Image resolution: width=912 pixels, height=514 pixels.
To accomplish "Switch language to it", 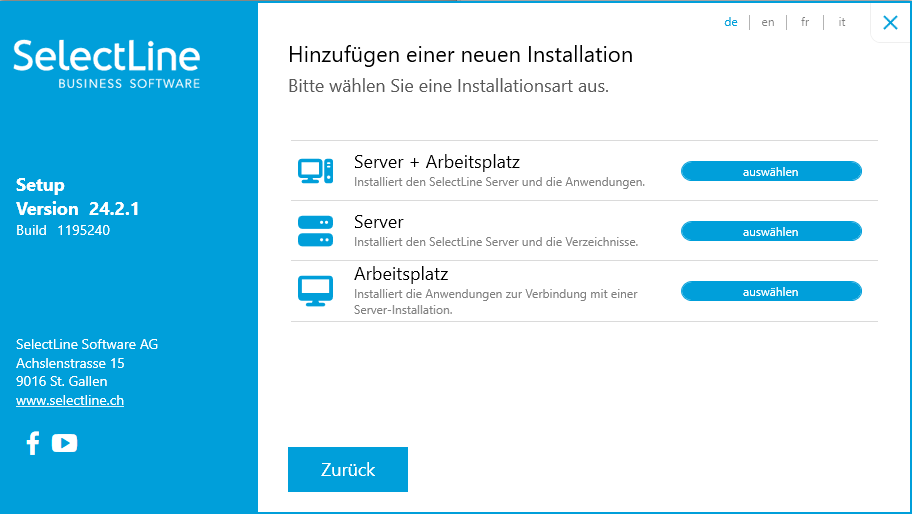I will [842, 22].
